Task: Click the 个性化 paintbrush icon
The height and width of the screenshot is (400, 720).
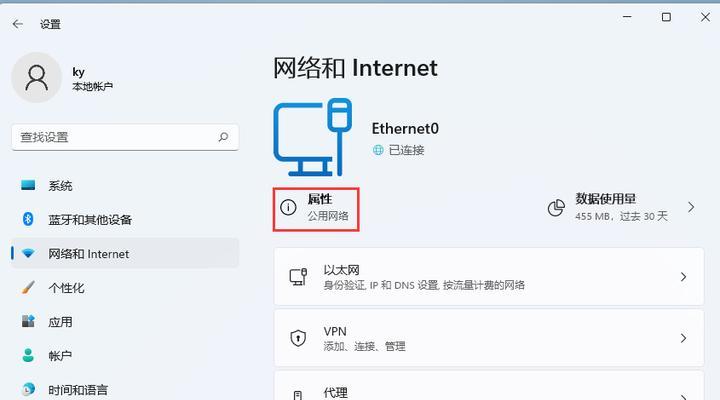Action: pos(28,287)
